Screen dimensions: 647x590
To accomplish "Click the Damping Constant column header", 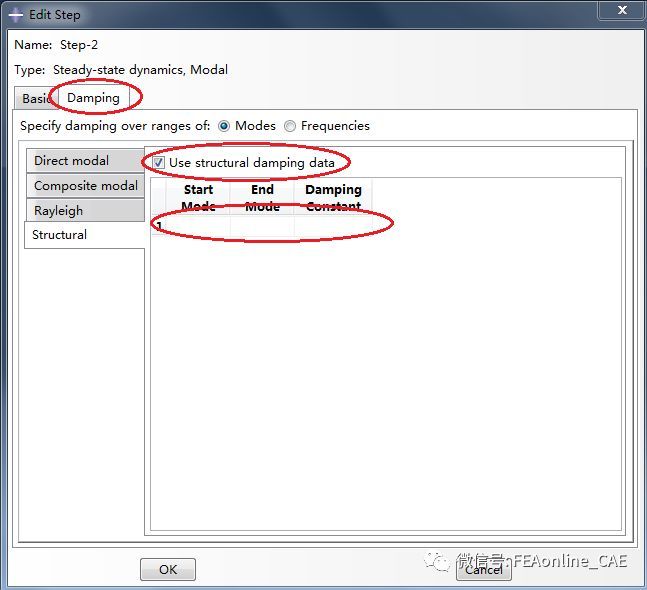I will [x=333, y=197].
